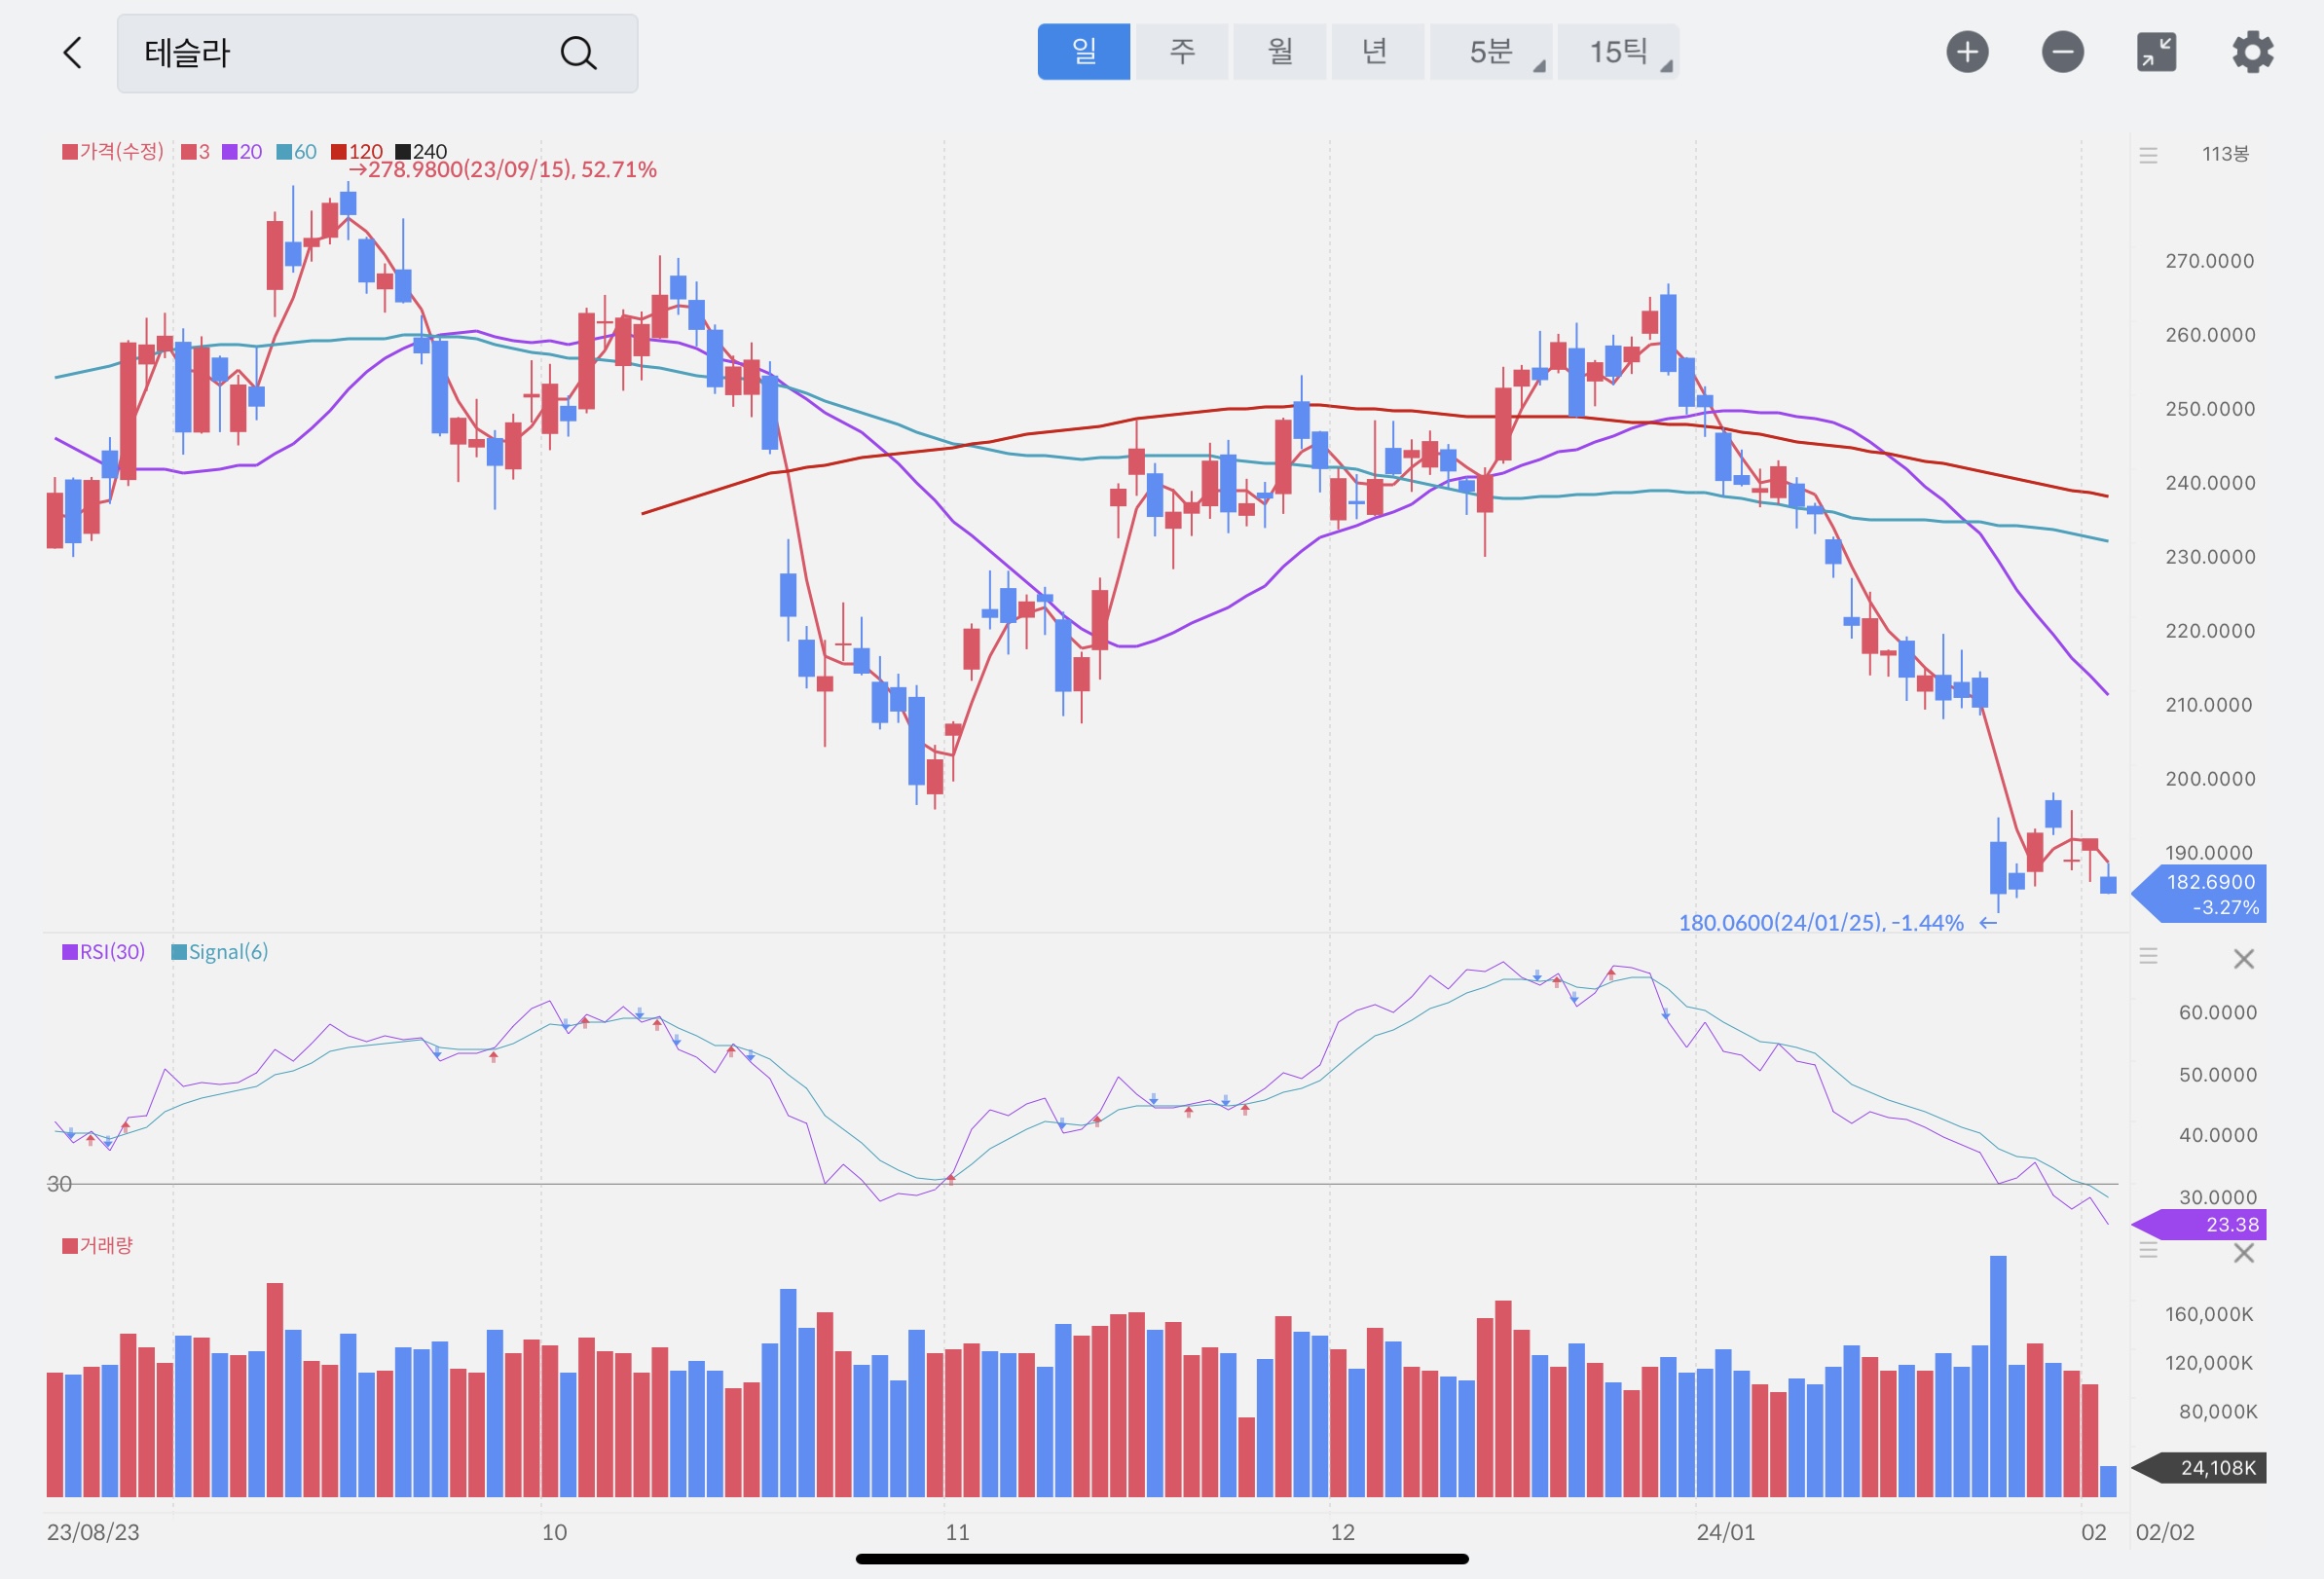Image resolution: width=2324 pixels, height=1579 pixels.
Task: Click the 120,000K volume axis label
Action: point(2209,1363)
